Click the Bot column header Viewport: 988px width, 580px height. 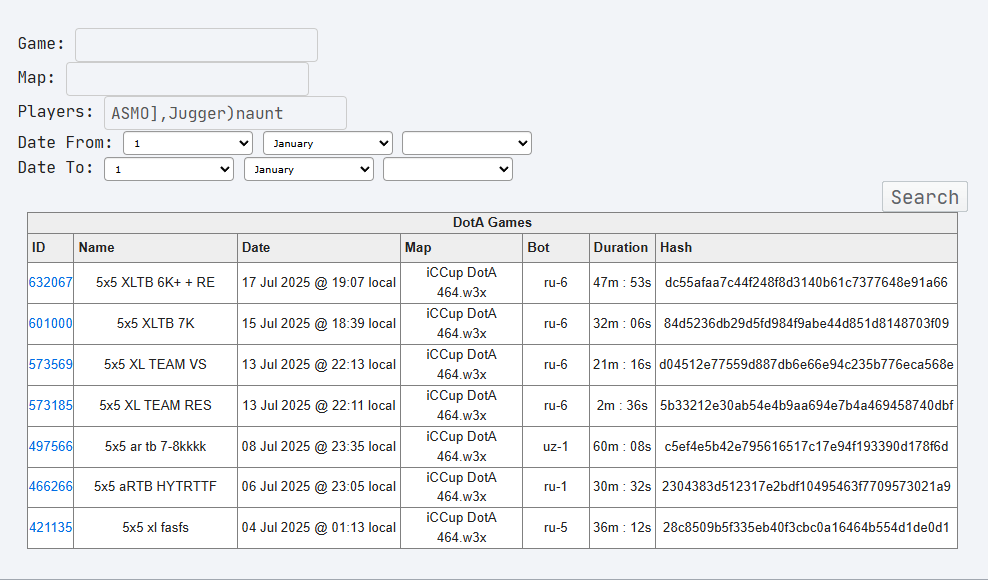point(556,248)
